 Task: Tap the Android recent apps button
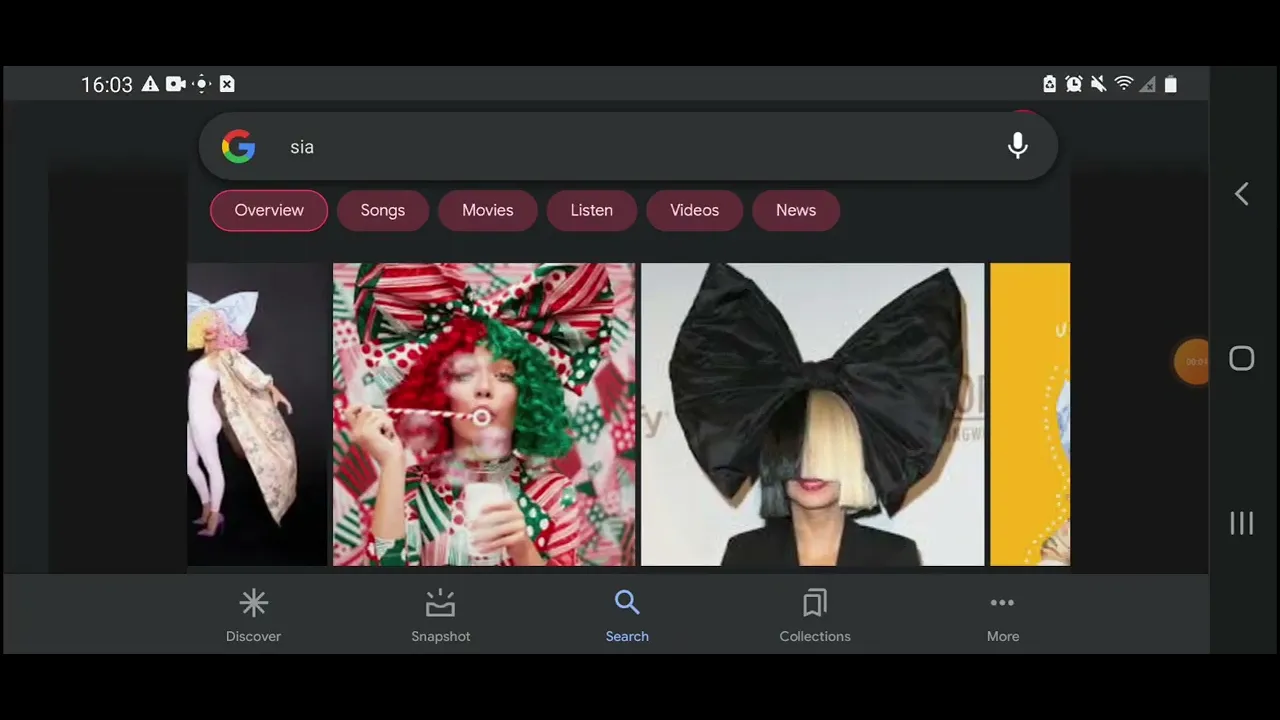coord(1241,523)
